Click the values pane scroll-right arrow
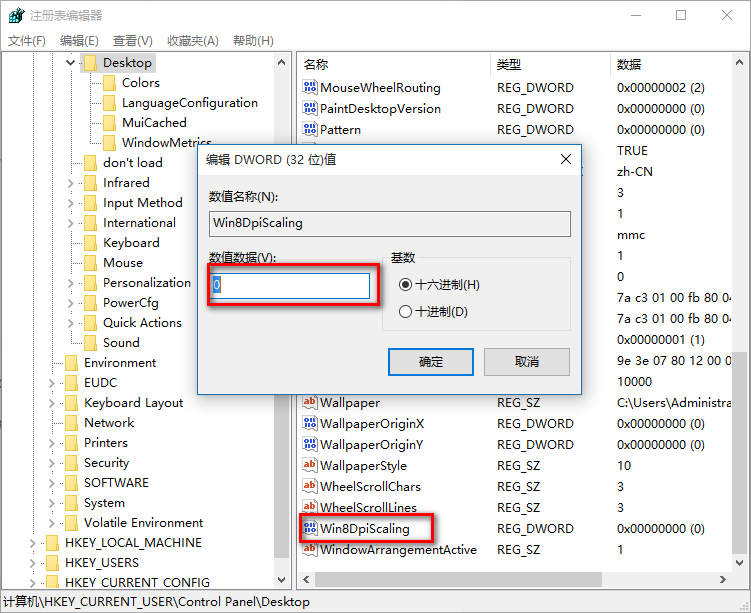Screen dimensions: 751x613 tap(723, 579)
